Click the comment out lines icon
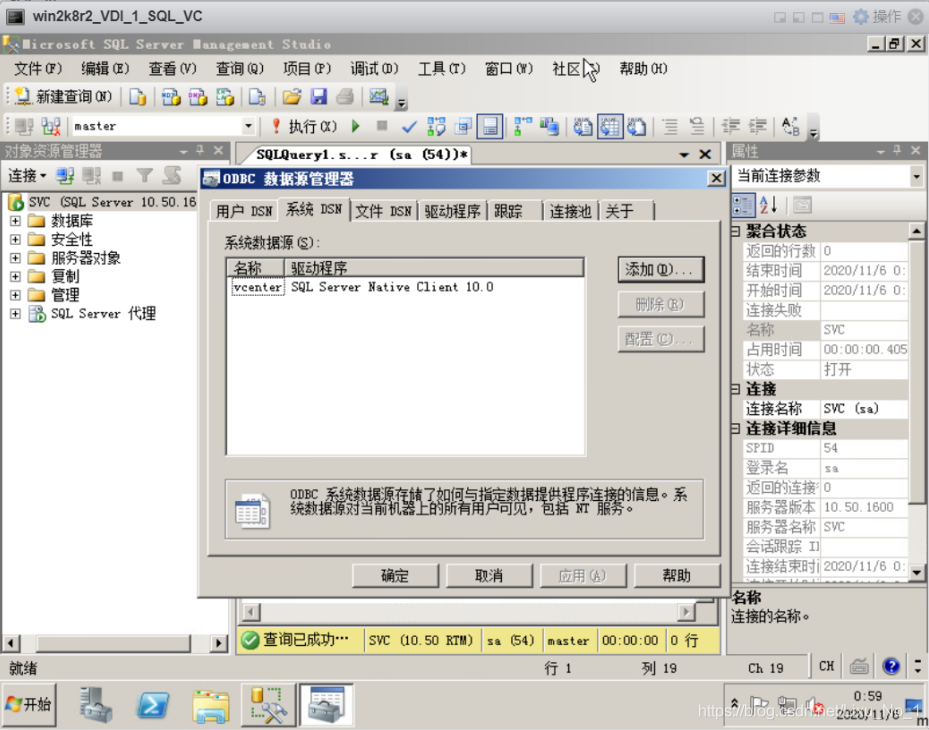The width and height of the screenshot is (929, 730). point(670,126)
